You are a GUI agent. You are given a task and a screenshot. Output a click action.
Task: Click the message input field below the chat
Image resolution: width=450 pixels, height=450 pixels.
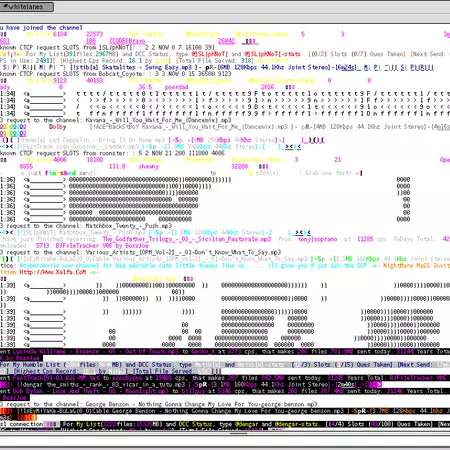pyautogui.click(x=225, y=441)
